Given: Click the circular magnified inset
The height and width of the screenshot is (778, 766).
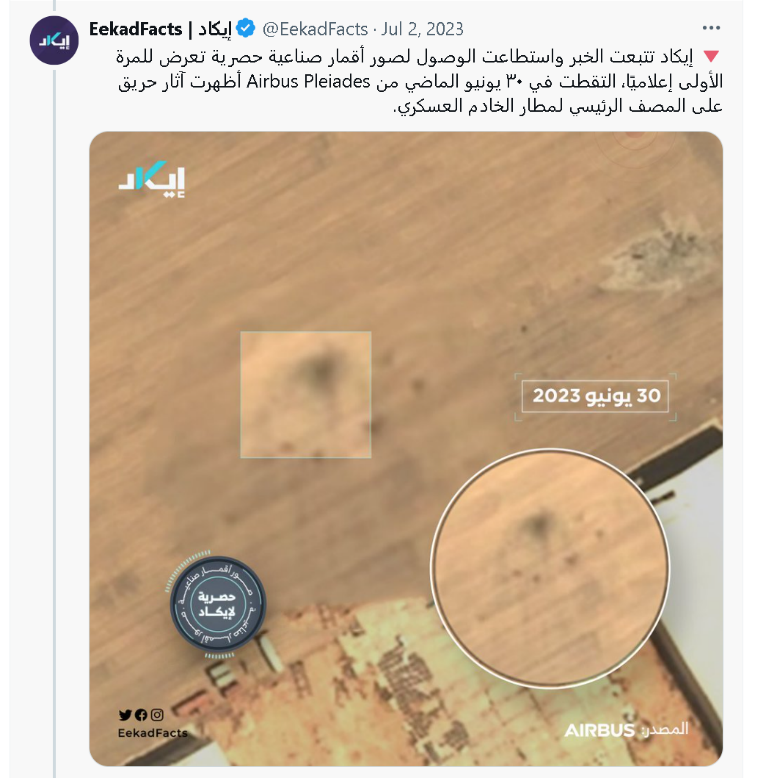Looking at the screenshot, I should pyautogui.click(x=550, y=568).
